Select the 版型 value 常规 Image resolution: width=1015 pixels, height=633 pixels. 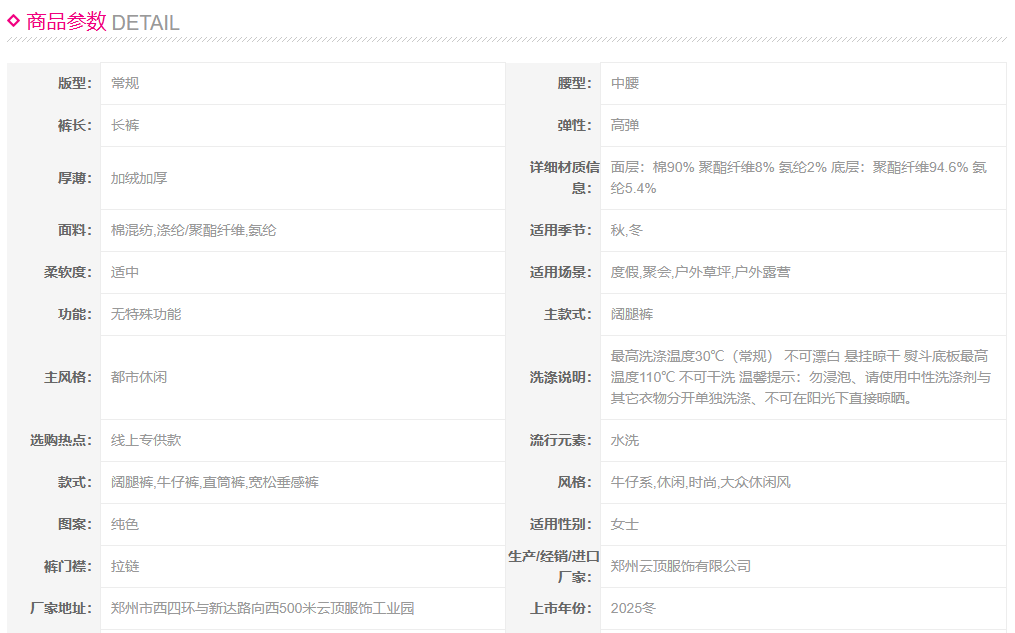point(125,84)
